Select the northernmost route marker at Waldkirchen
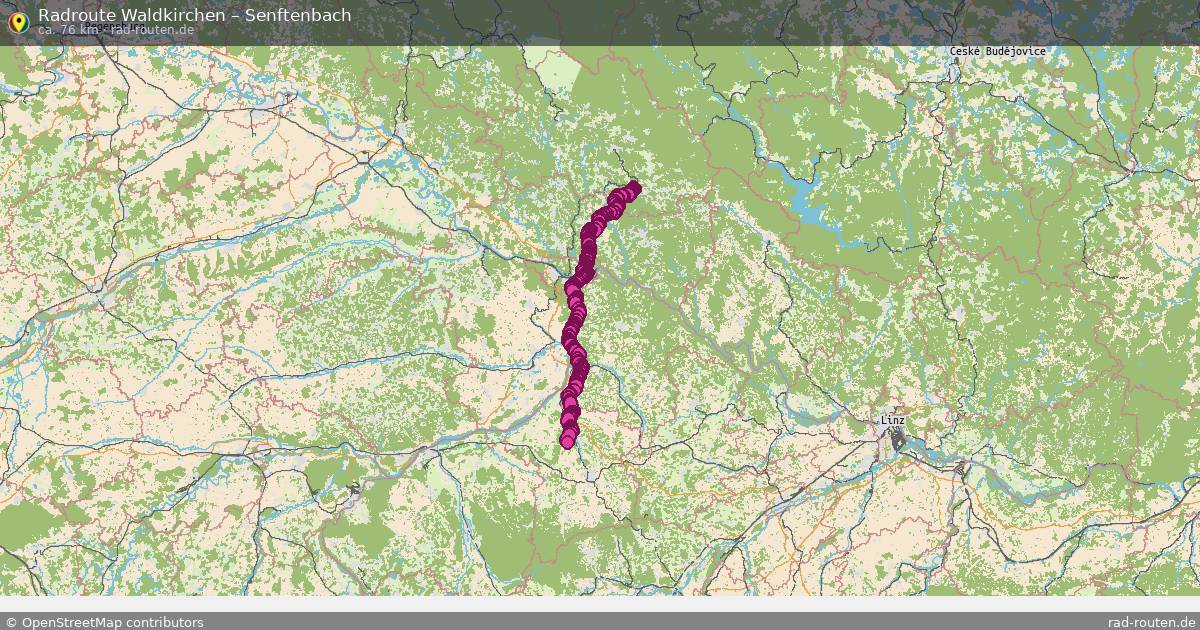The image size is (1200, 630). 634,187
